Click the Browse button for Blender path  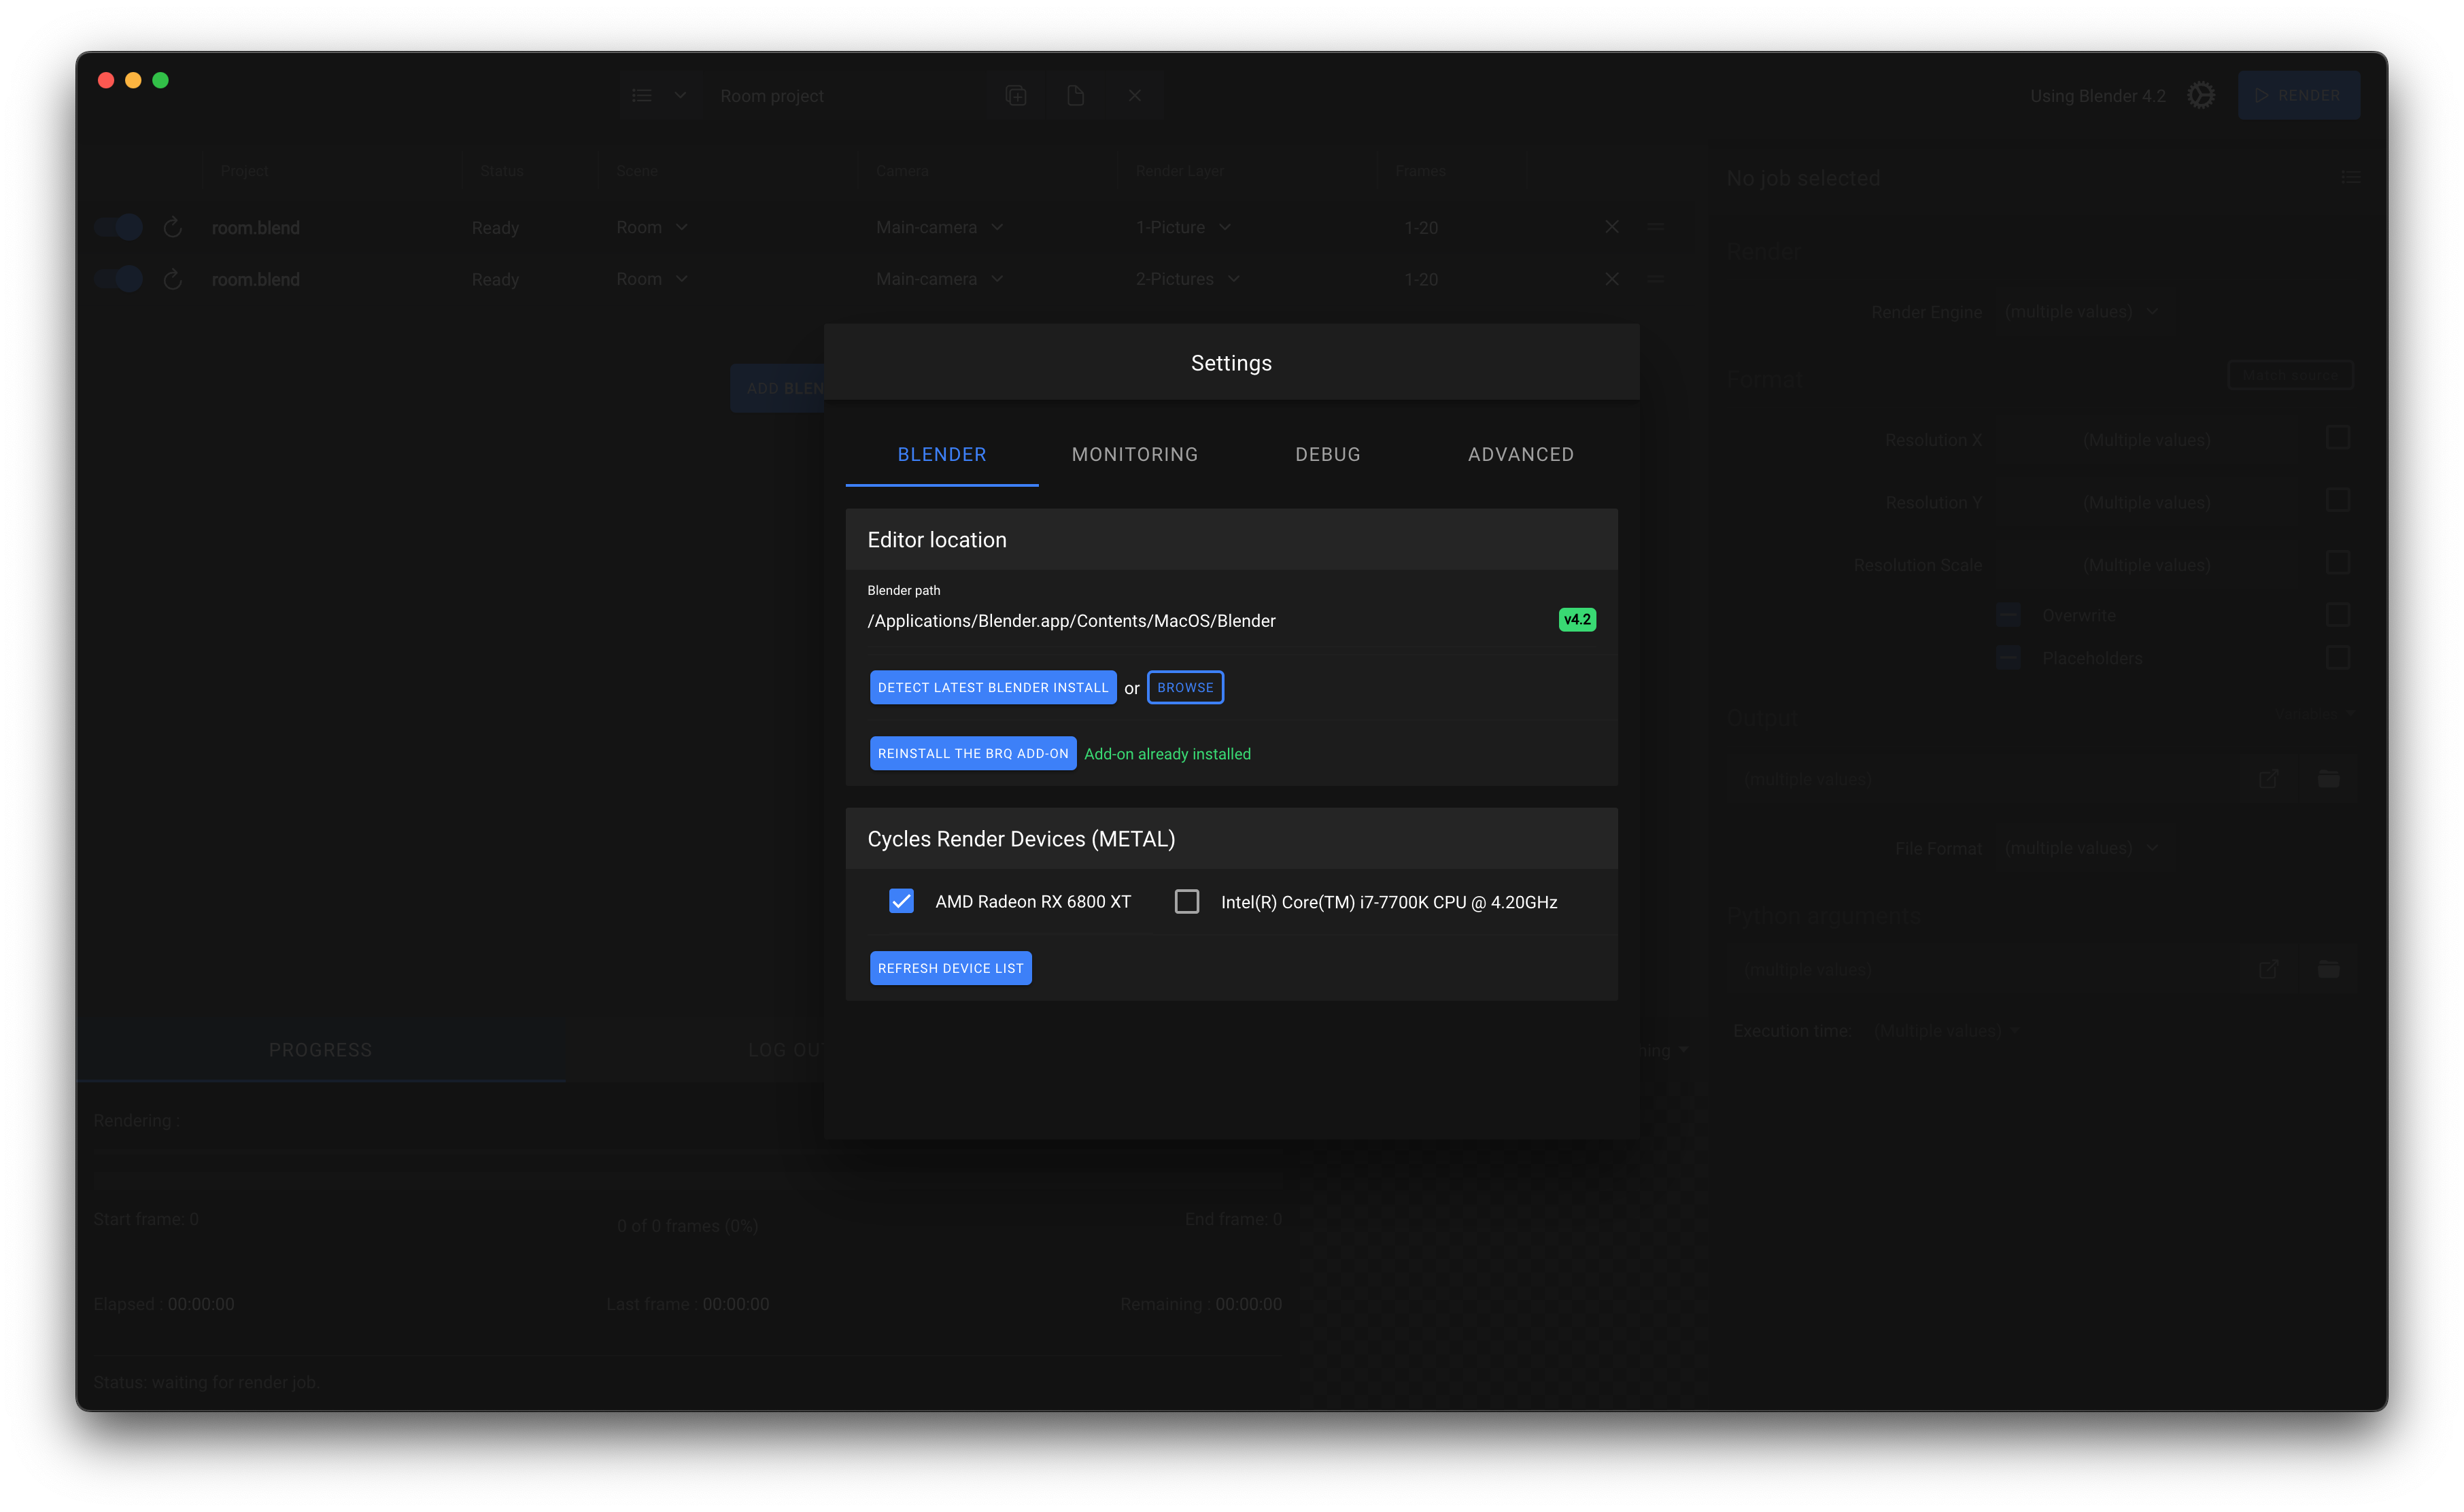click(x=1185, y=687)
